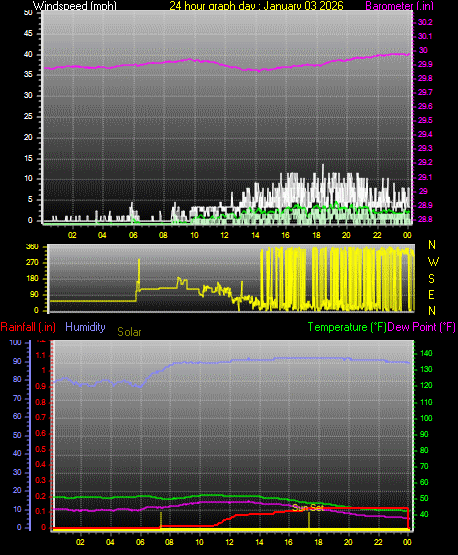Click the S wind direction label
The width and height of the screenshot is (458, 555).
(x=431, y=279)
